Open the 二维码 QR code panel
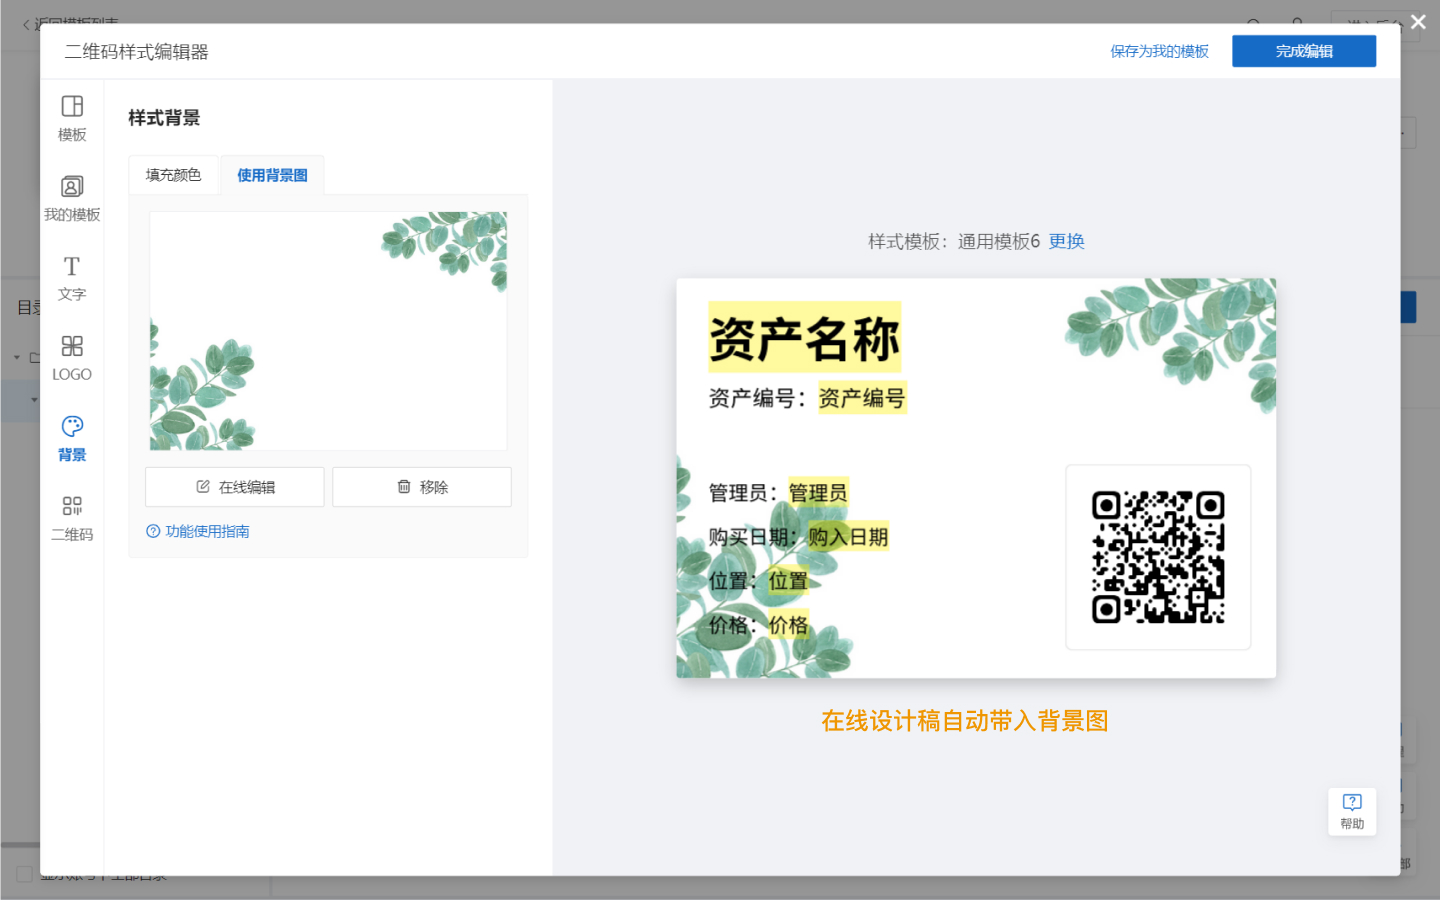 [x=72, y=519]
